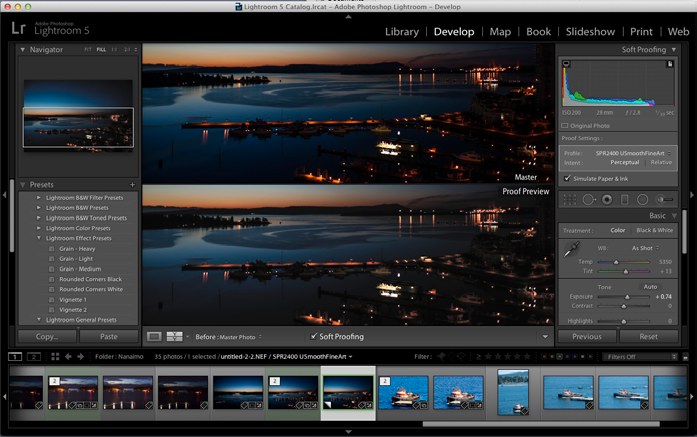Click the Exposure slider handle
This screenshot has height=437, width=697.
coord(627,297)
